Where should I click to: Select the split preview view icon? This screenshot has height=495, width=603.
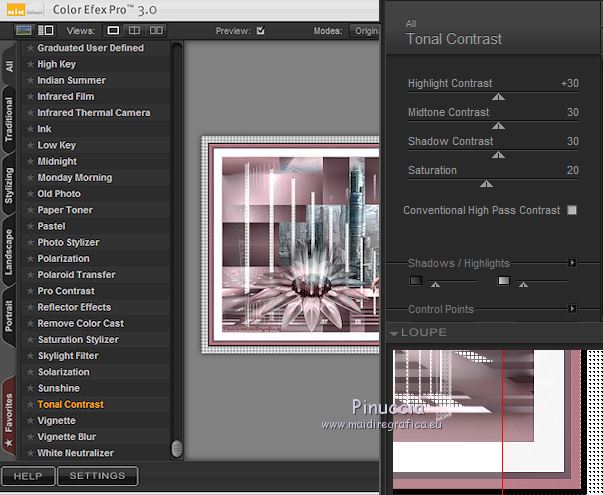click(x=134, y=30)
